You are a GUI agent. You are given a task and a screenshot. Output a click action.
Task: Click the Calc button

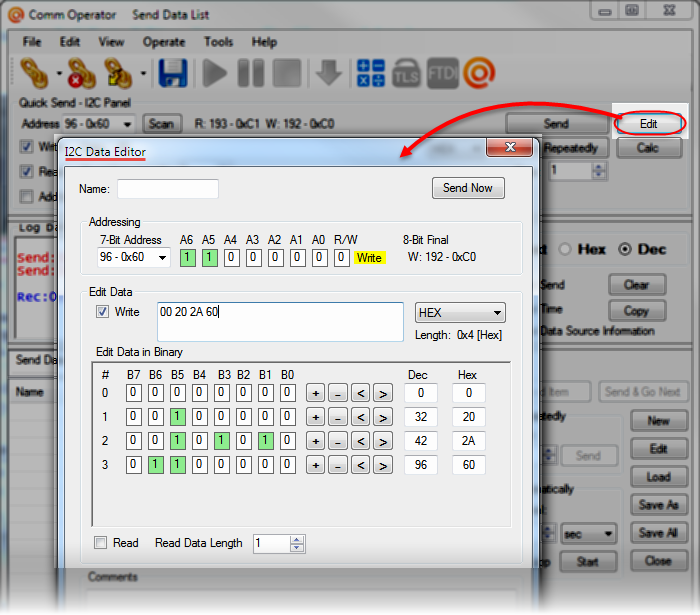[x=648, y=148]
